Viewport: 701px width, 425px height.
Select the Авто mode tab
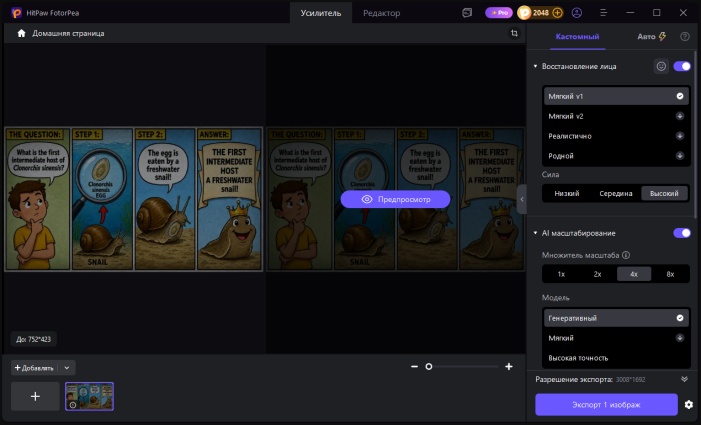pyautogui.click(x=652, y=37)
